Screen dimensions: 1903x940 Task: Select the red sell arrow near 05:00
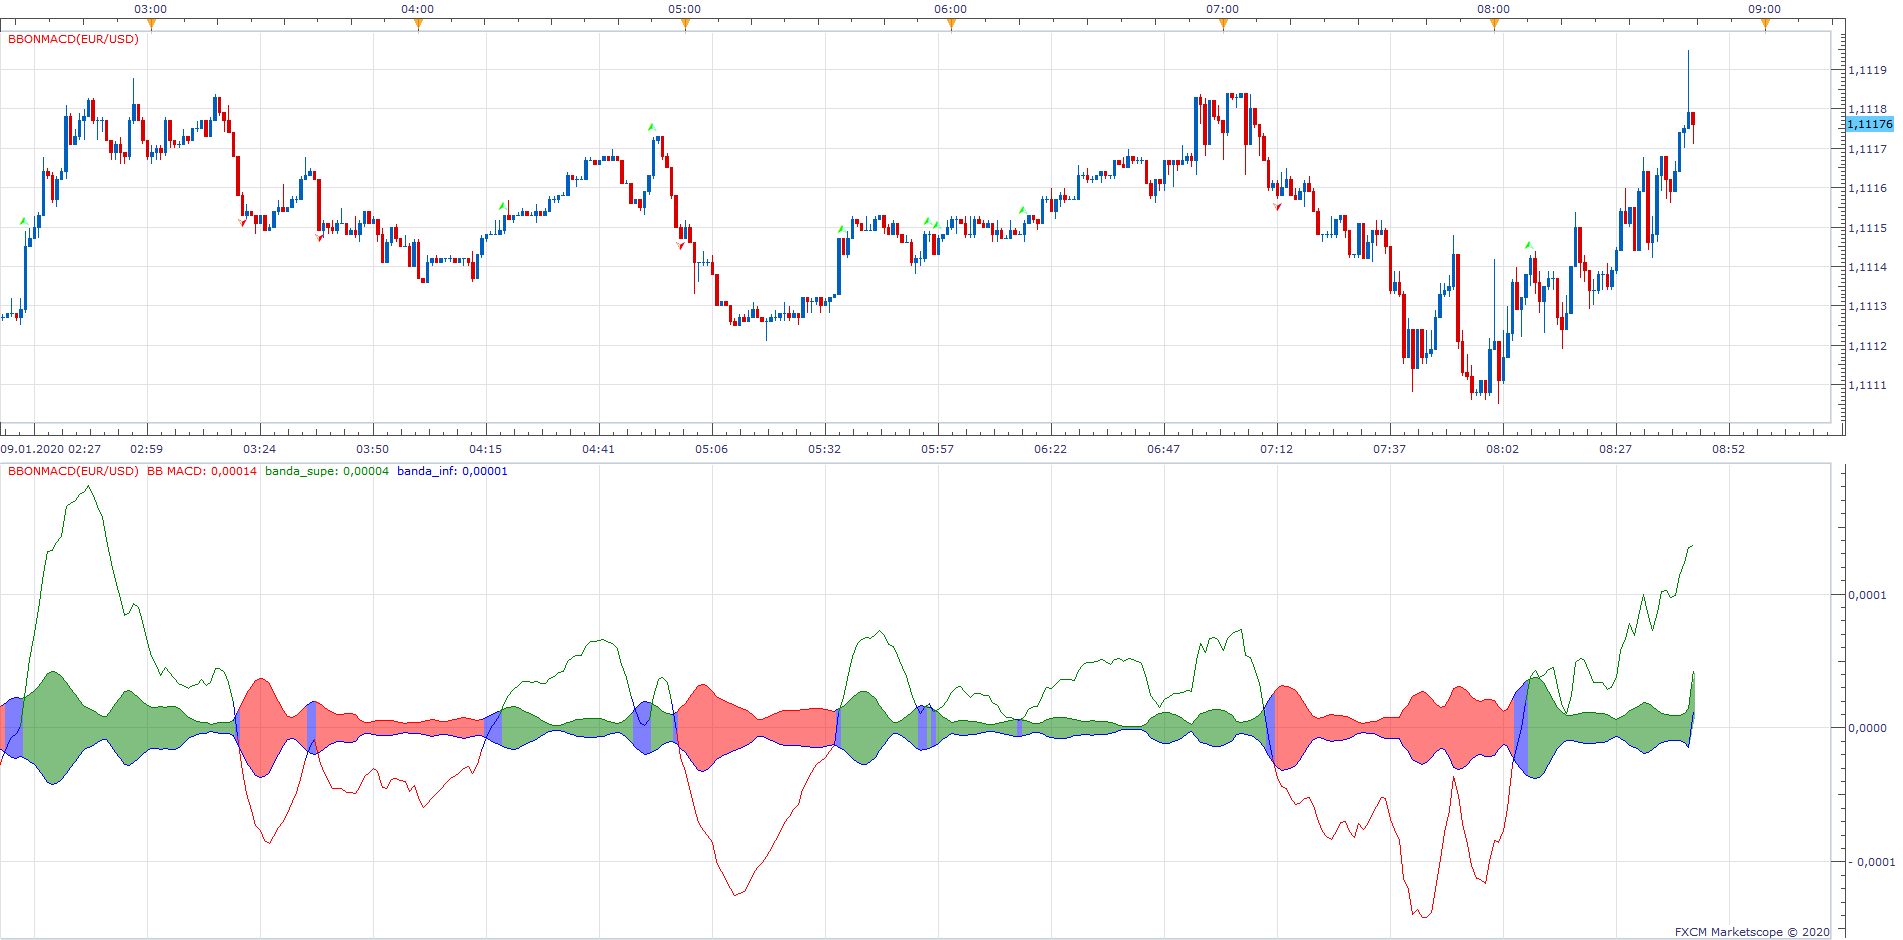pyautogui.click(x=680, y=244)
